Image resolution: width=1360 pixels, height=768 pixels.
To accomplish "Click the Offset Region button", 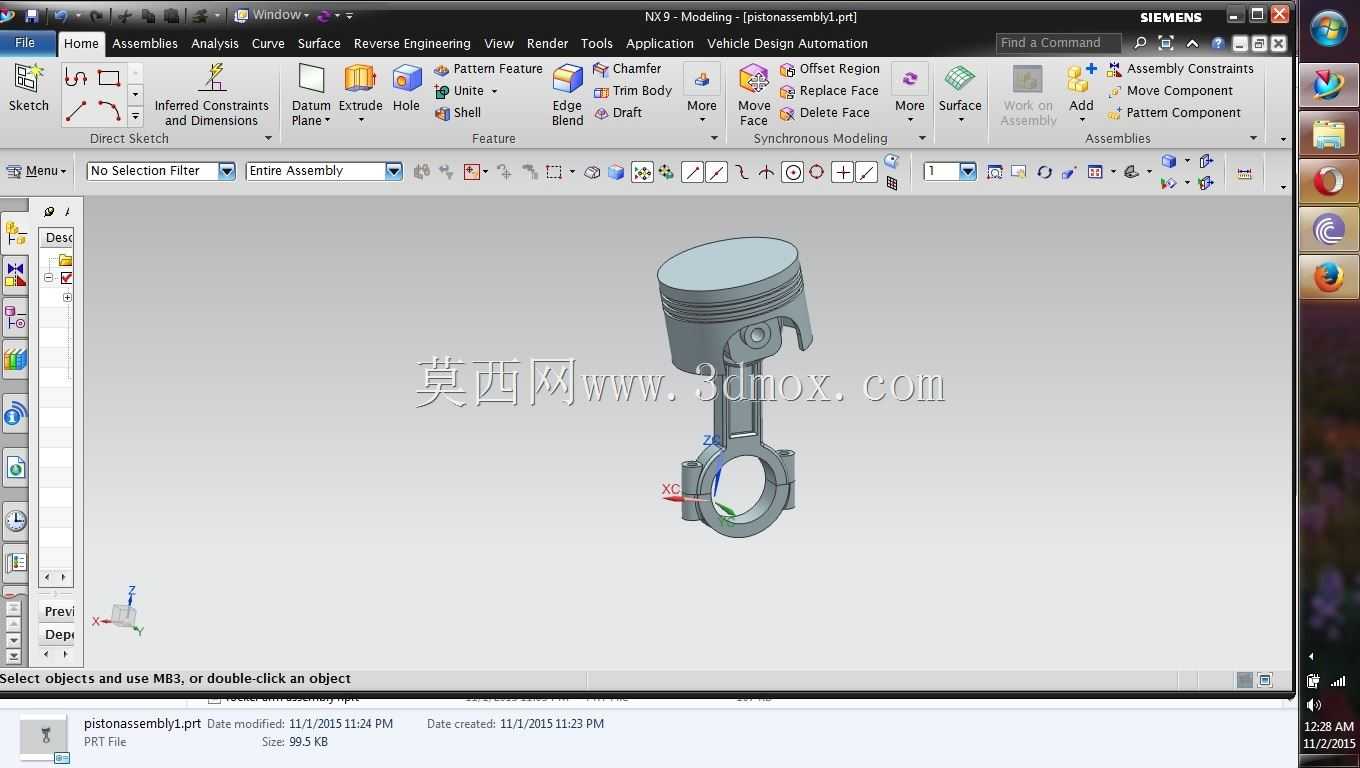I will pos(829,69).
